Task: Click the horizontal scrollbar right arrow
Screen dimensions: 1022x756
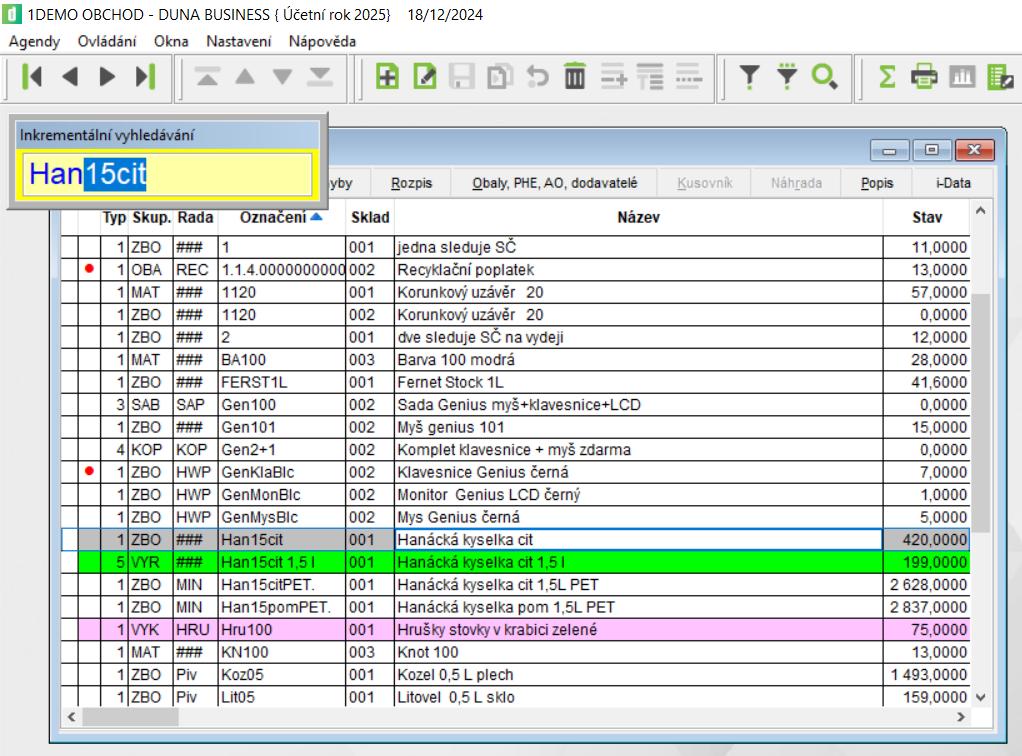Action: coord(961,717)
